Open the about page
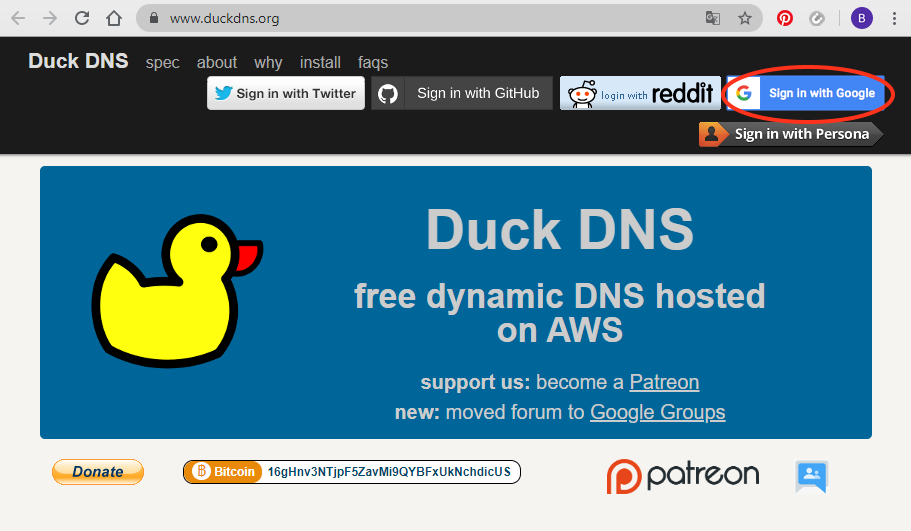Image resolution: width=911 pixels, height=531 pixels. 217,62
